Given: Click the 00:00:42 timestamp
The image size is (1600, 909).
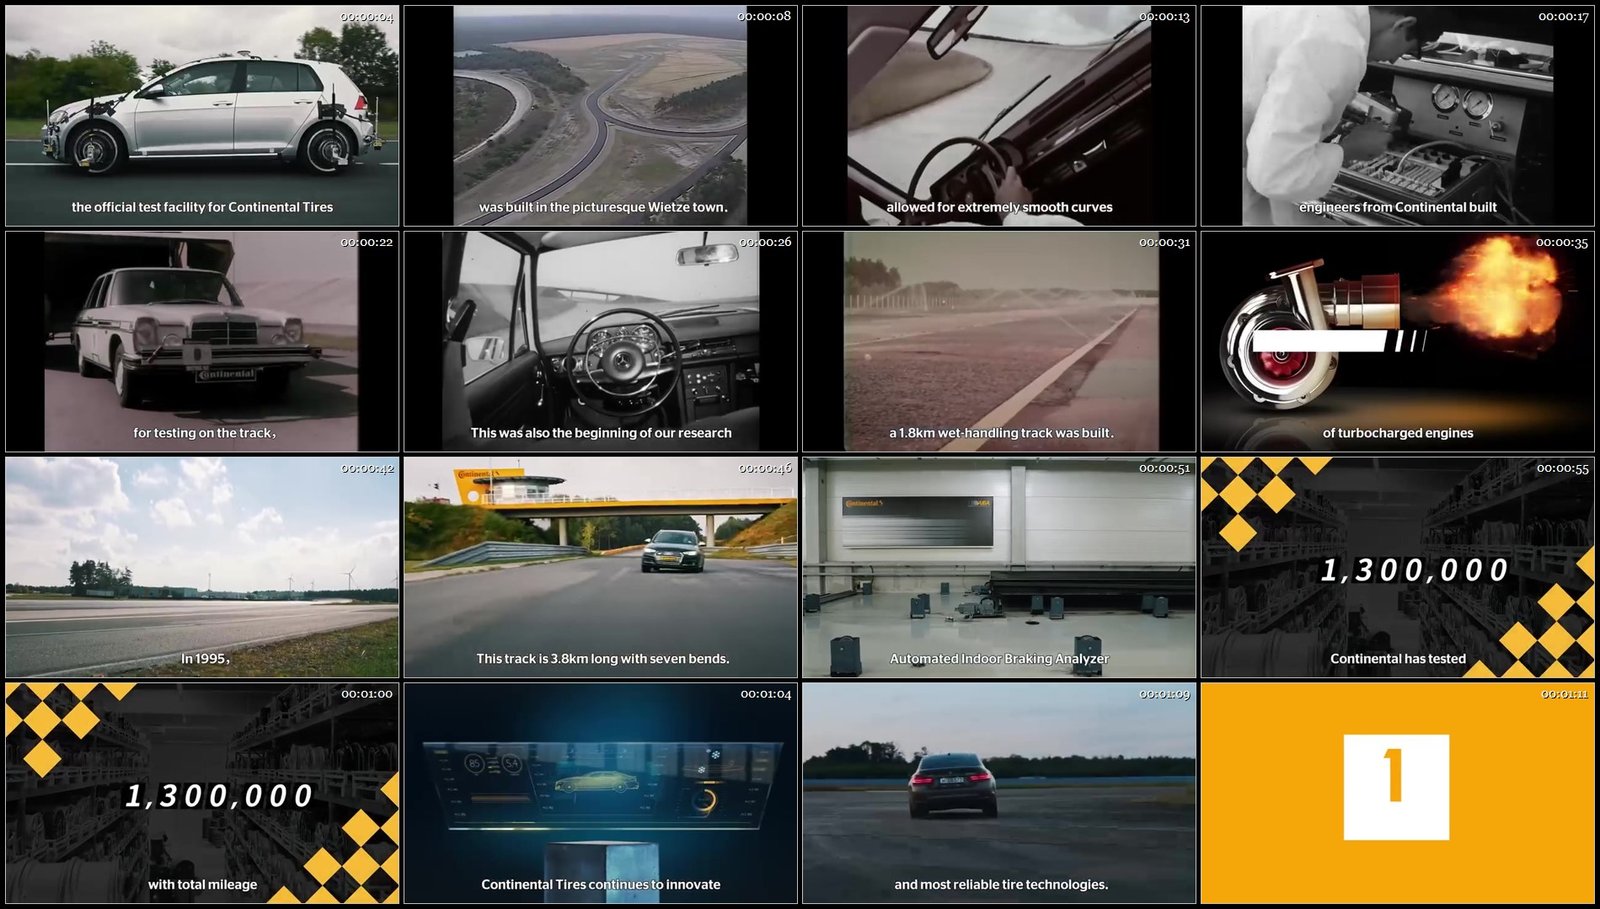Looking at the screenshot, I should [367, 469].
